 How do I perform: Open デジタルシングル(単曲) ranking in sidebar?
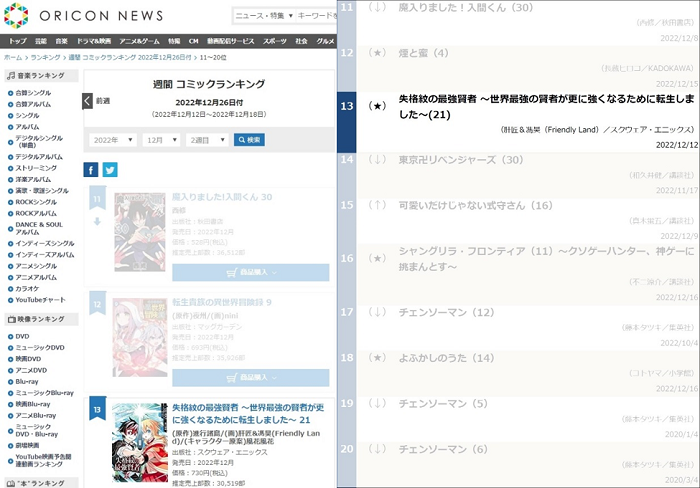[x=39, y=142]
